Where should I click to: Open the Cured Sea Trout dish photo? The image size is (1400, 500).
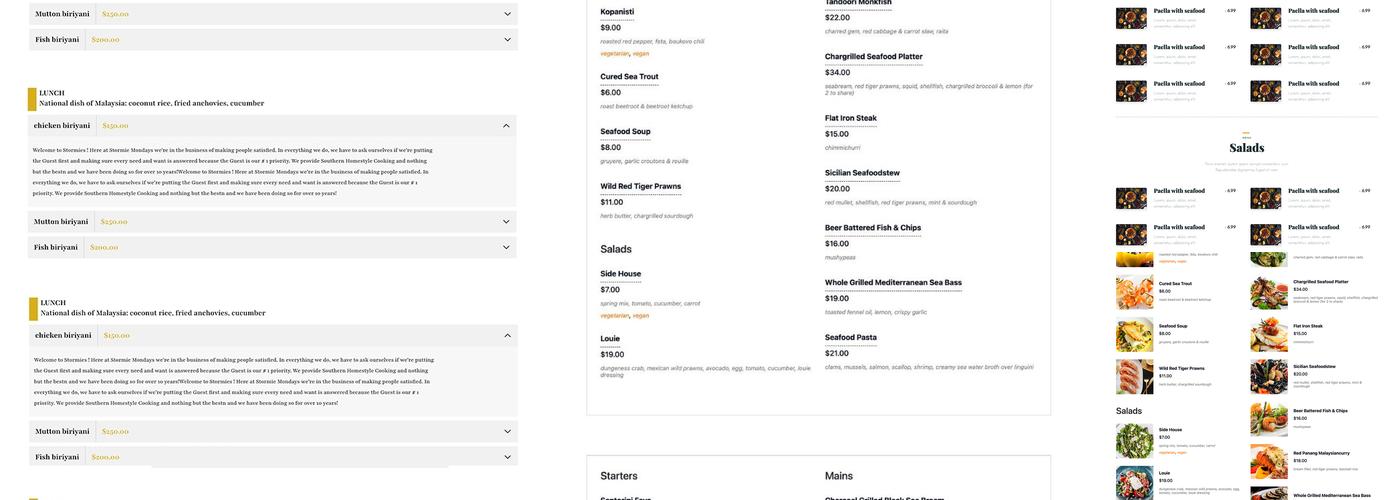point(1134,292)
